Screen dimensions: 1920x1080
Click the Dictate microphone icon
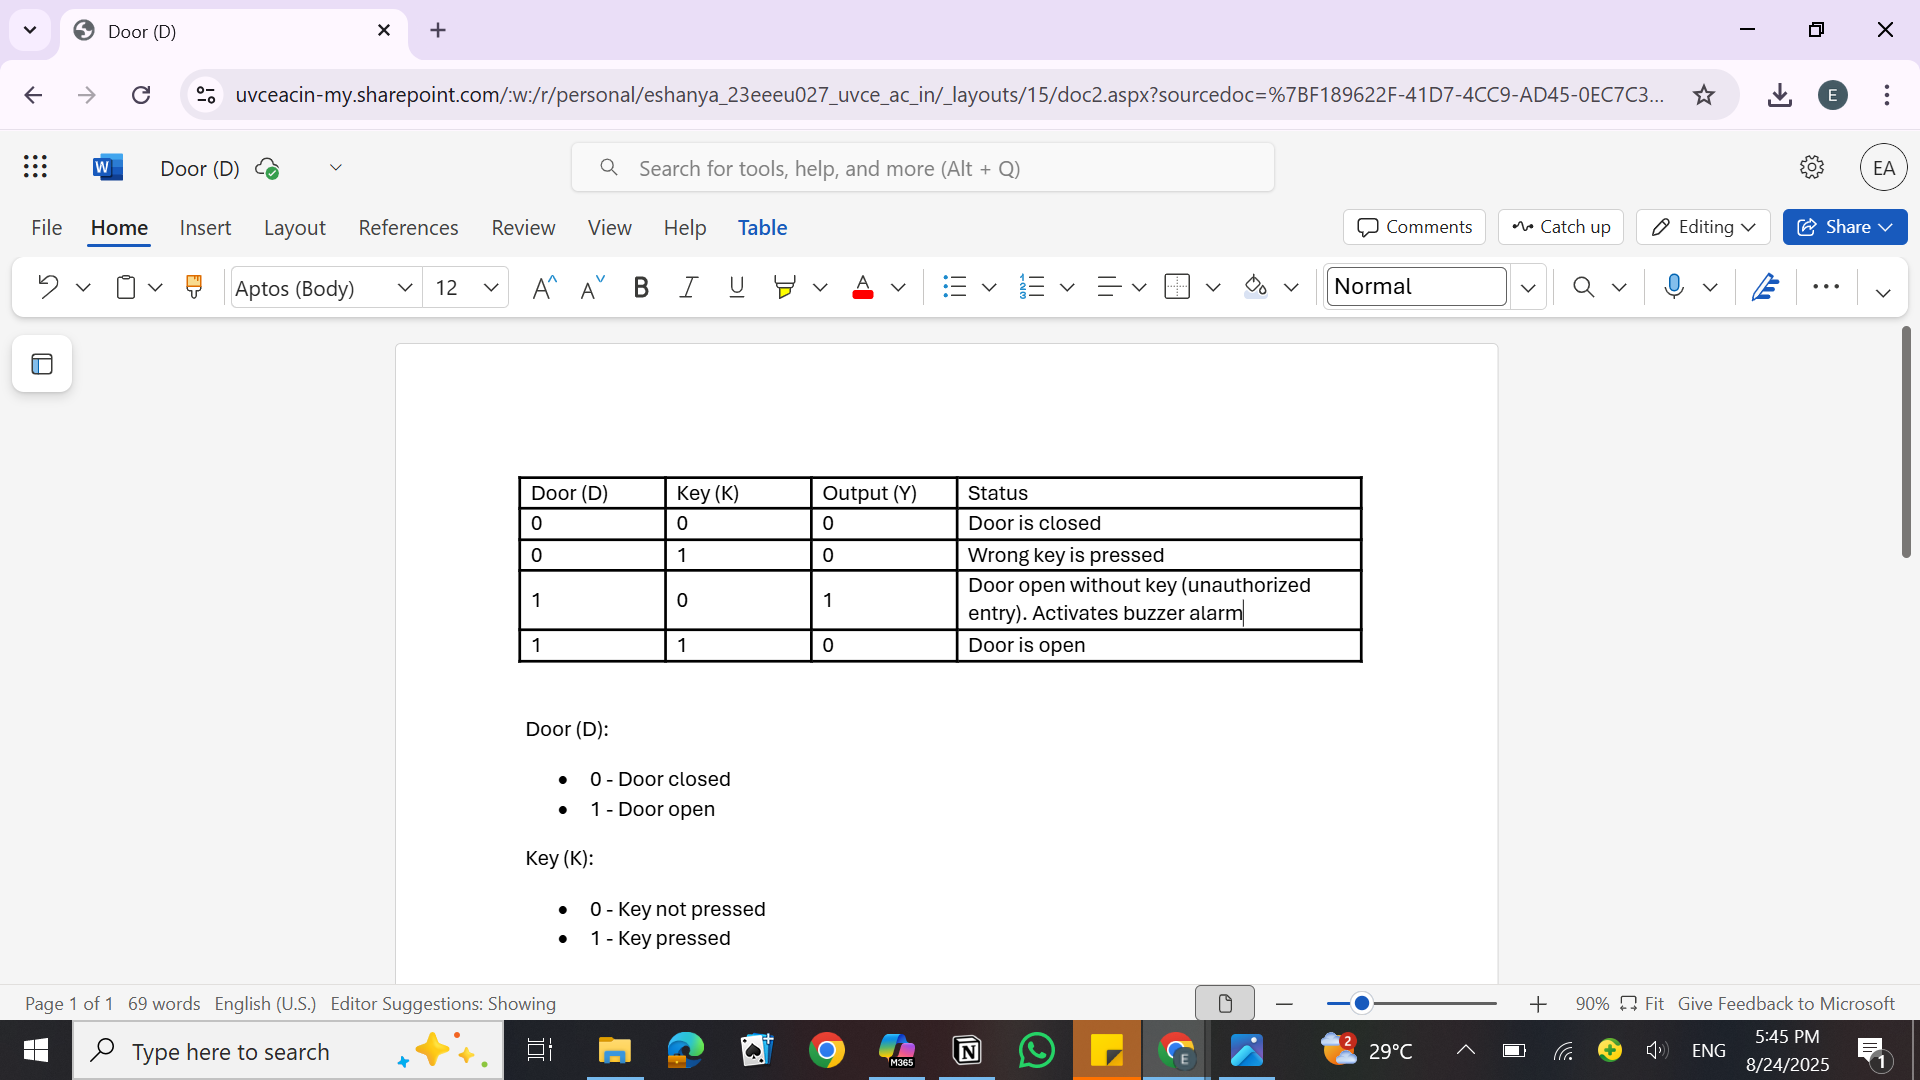(1674, 288)
